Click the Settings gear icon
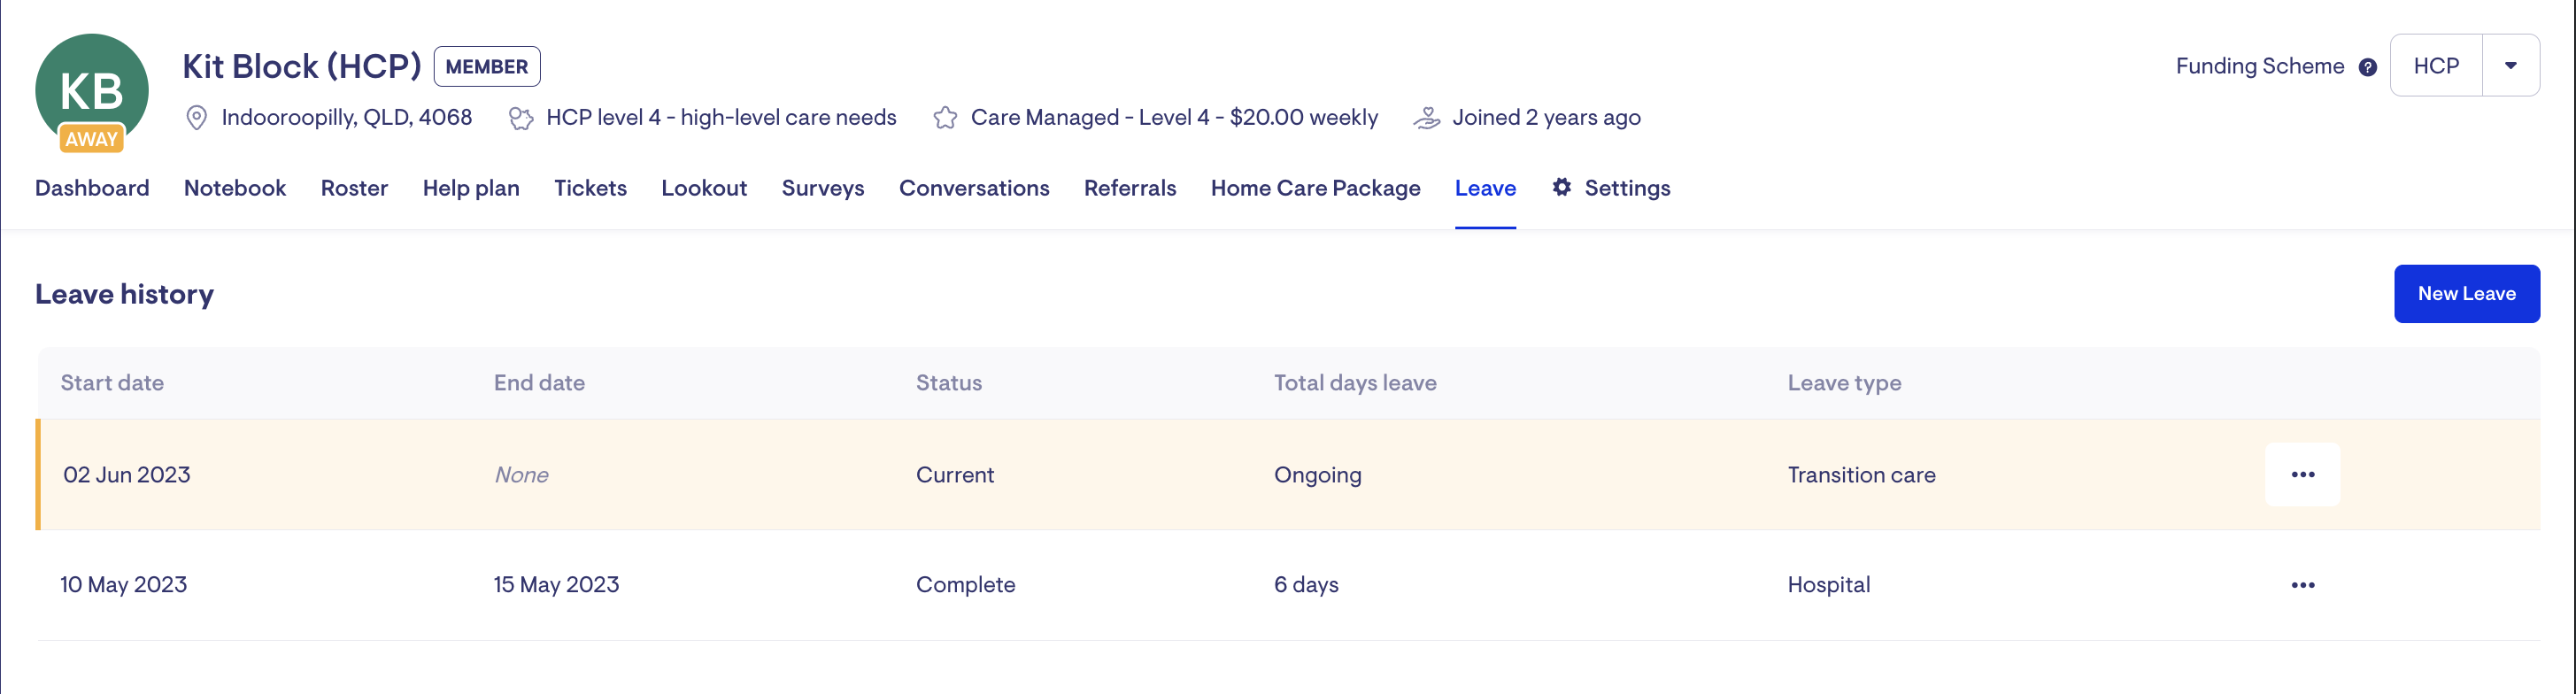The height and width of the screenshot is (694, 2576). click(1561, 187)
